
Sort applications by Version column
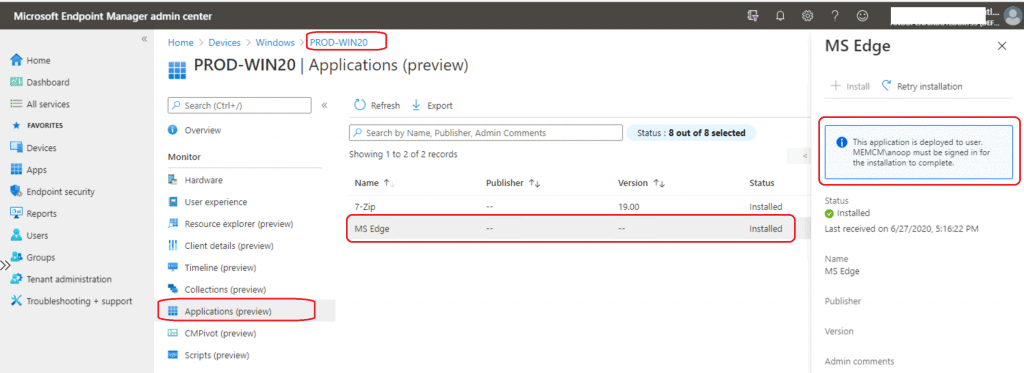640,183
